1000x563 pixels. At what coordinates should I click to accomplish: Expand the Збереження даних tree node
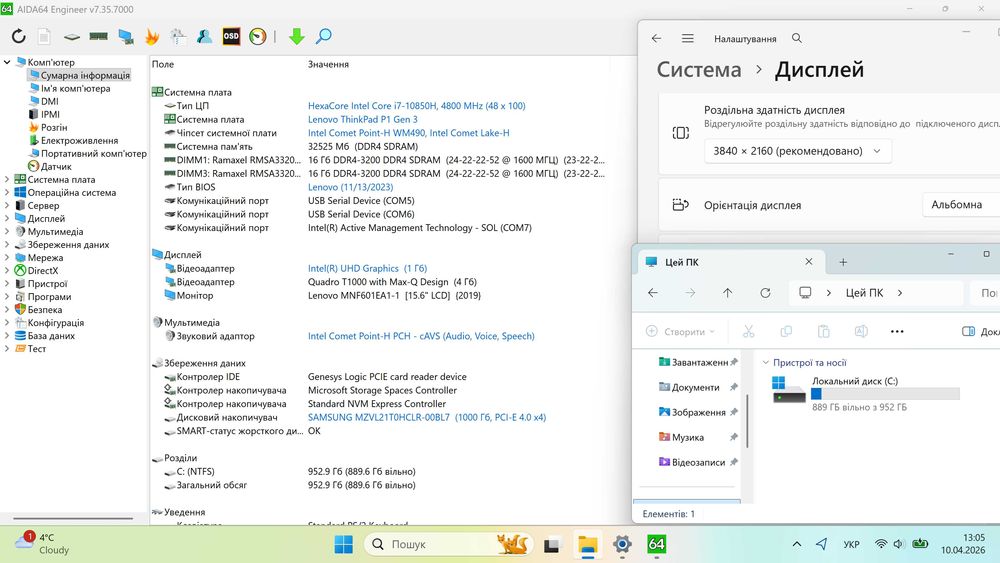7,245
